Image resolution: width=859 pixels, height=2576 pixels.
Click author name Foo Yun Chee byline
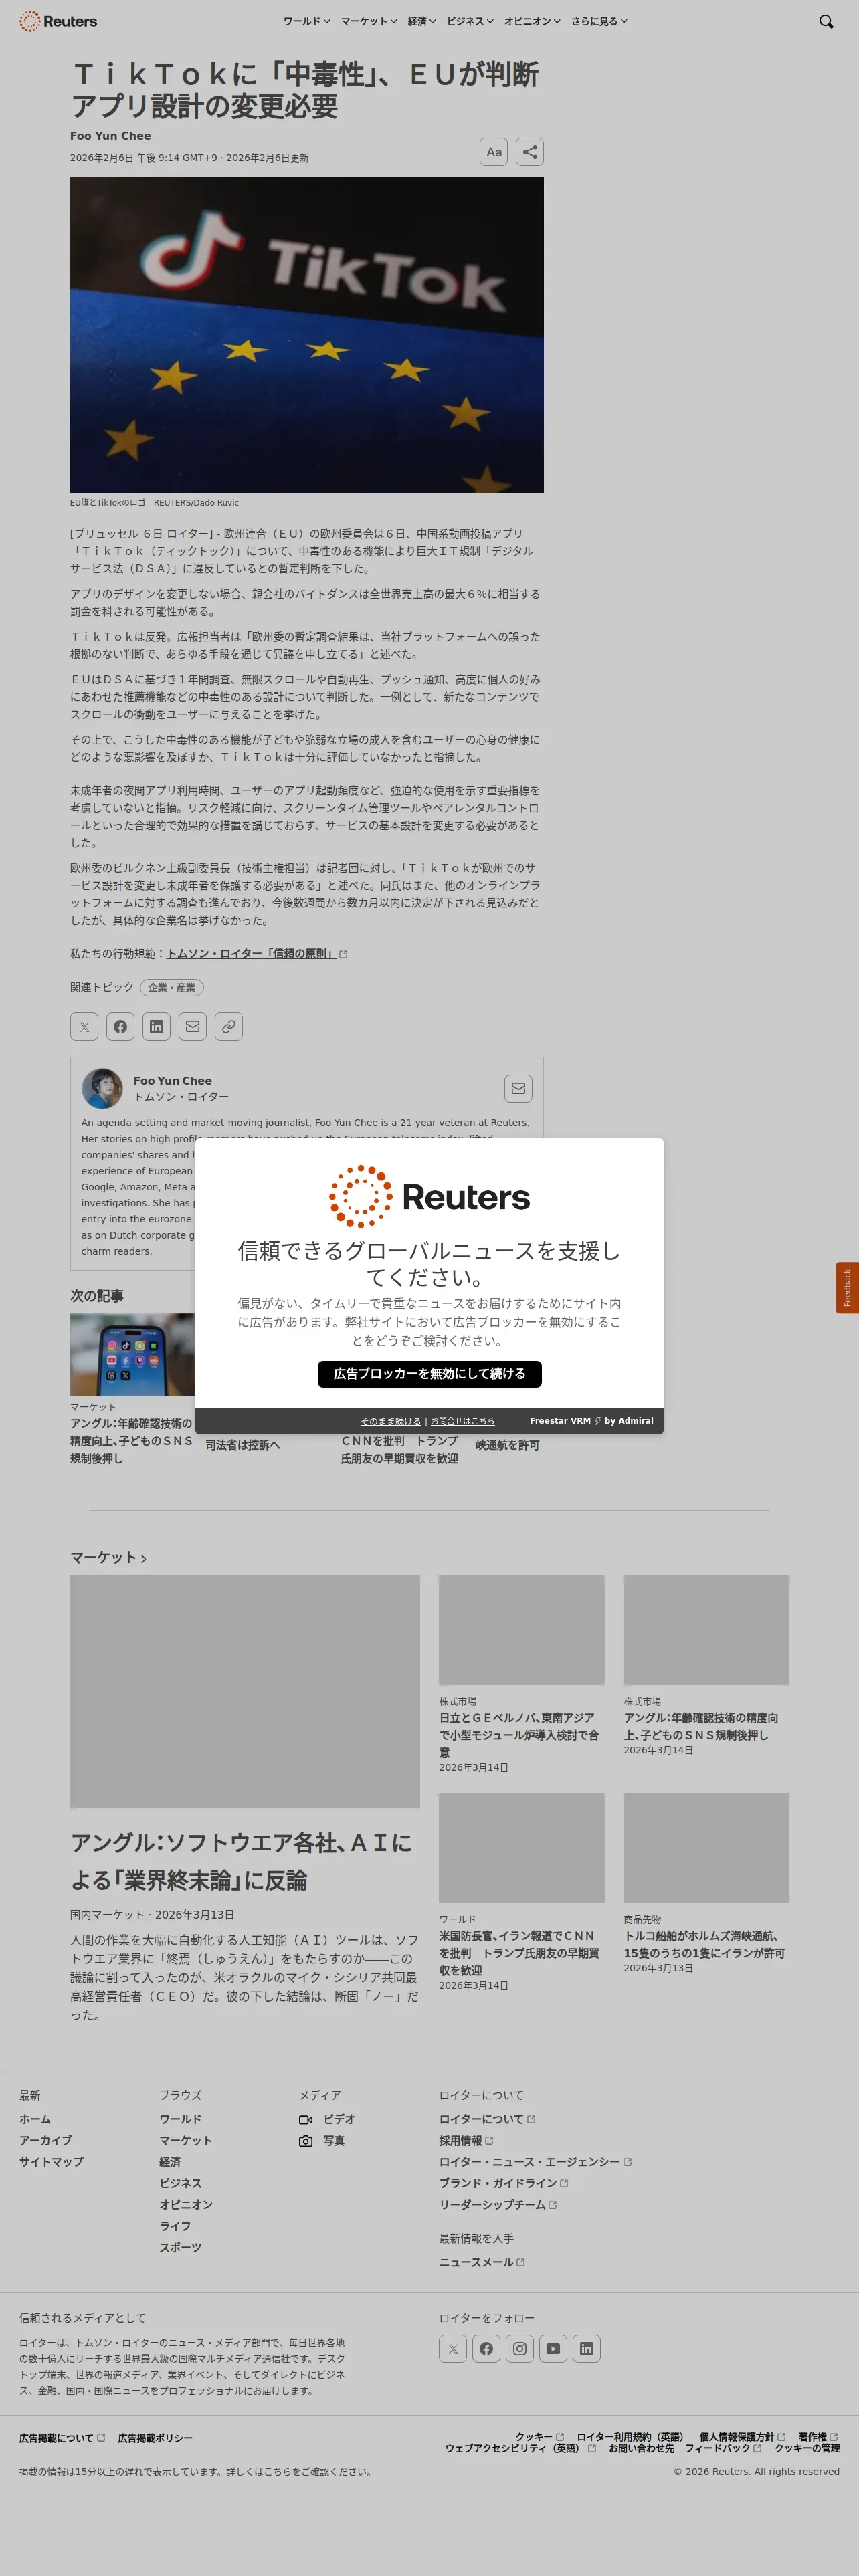click(x=110, y=136)
